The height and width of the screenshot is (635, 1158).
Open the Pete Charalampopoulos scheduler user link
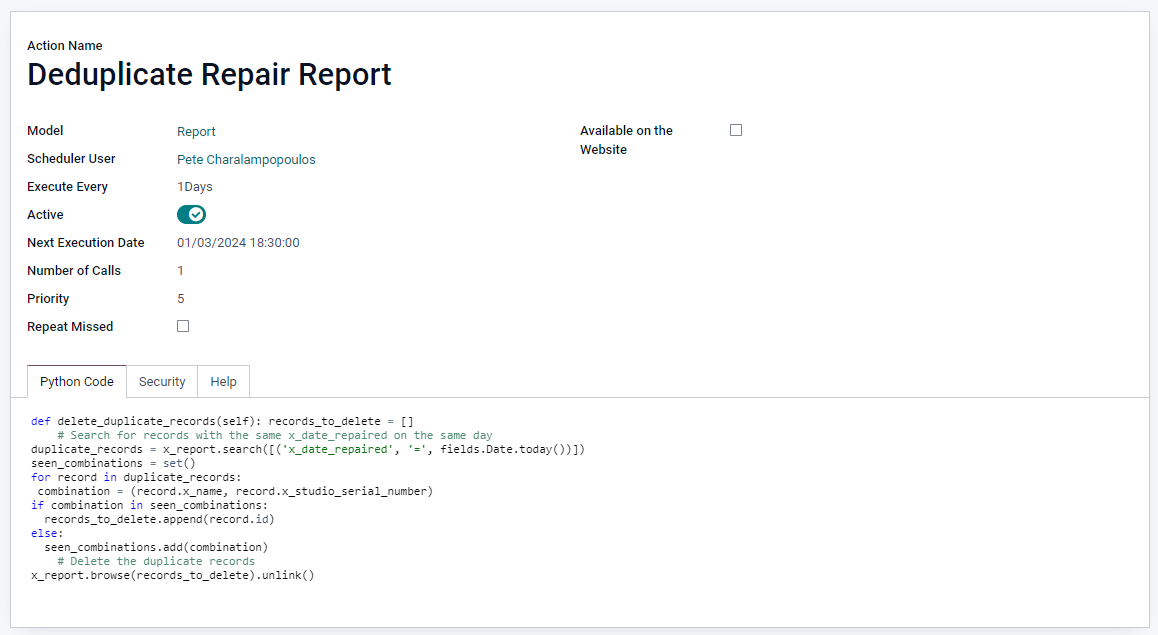pyautogui.click(x=246, y=159)
